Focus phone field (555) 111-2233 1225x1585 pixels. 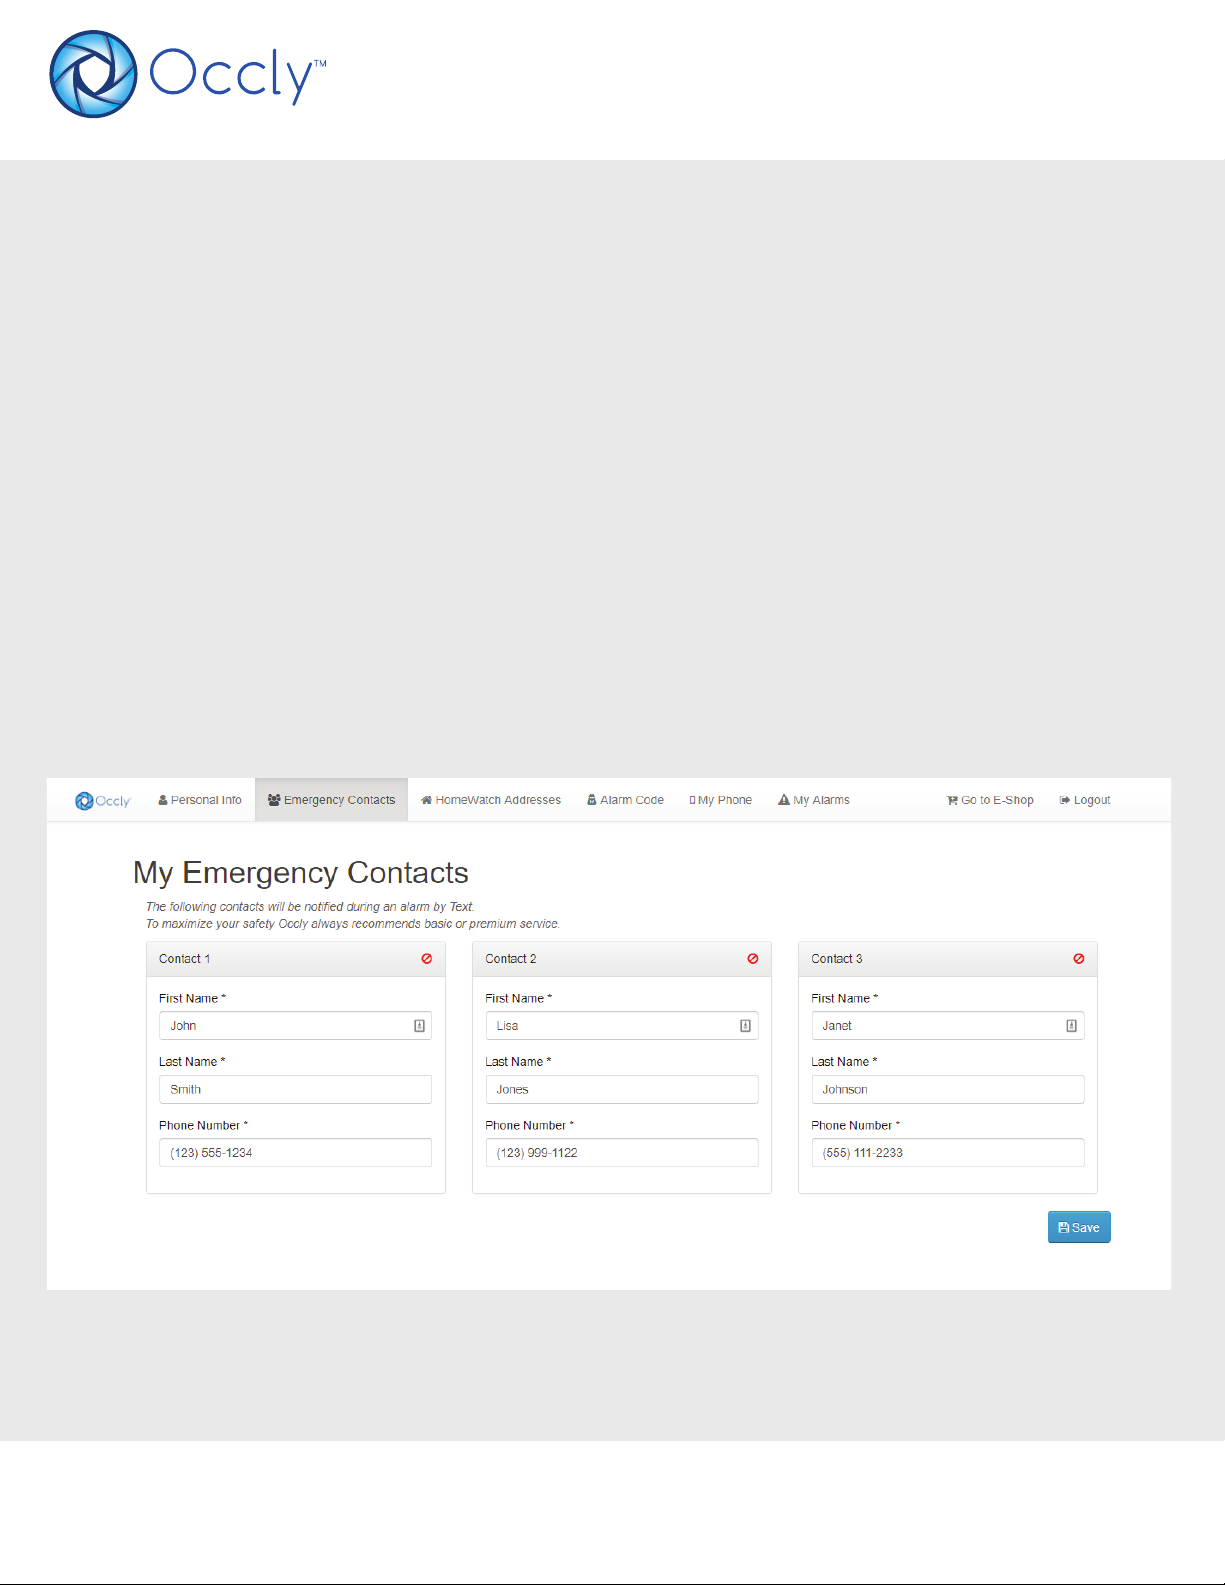click(948, 1152)
